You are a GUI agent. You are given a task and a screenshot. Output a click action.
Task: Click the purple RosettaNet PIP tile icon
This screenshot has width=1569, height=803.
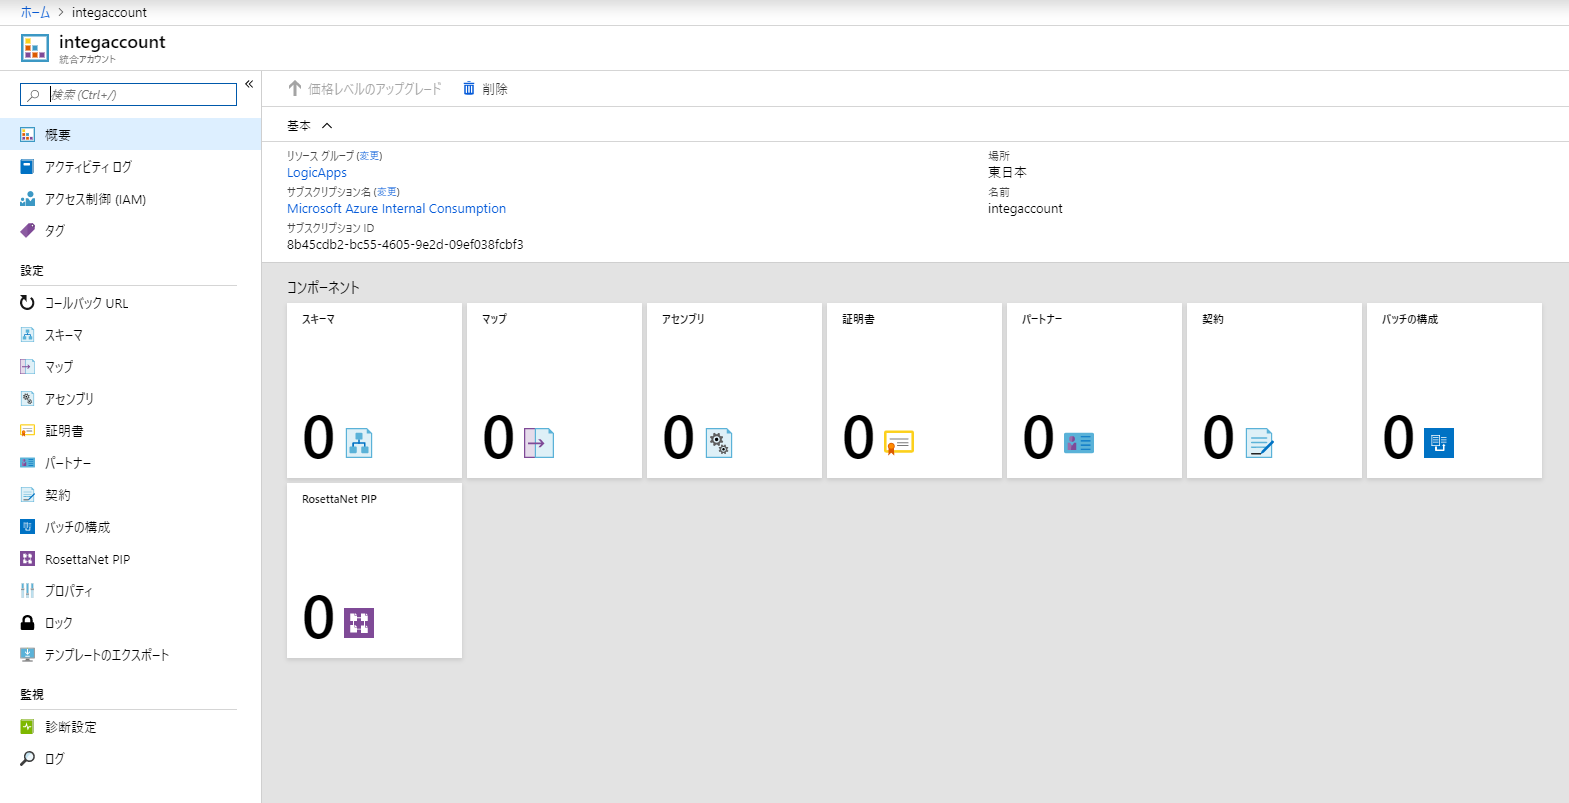tap(359, 622)
